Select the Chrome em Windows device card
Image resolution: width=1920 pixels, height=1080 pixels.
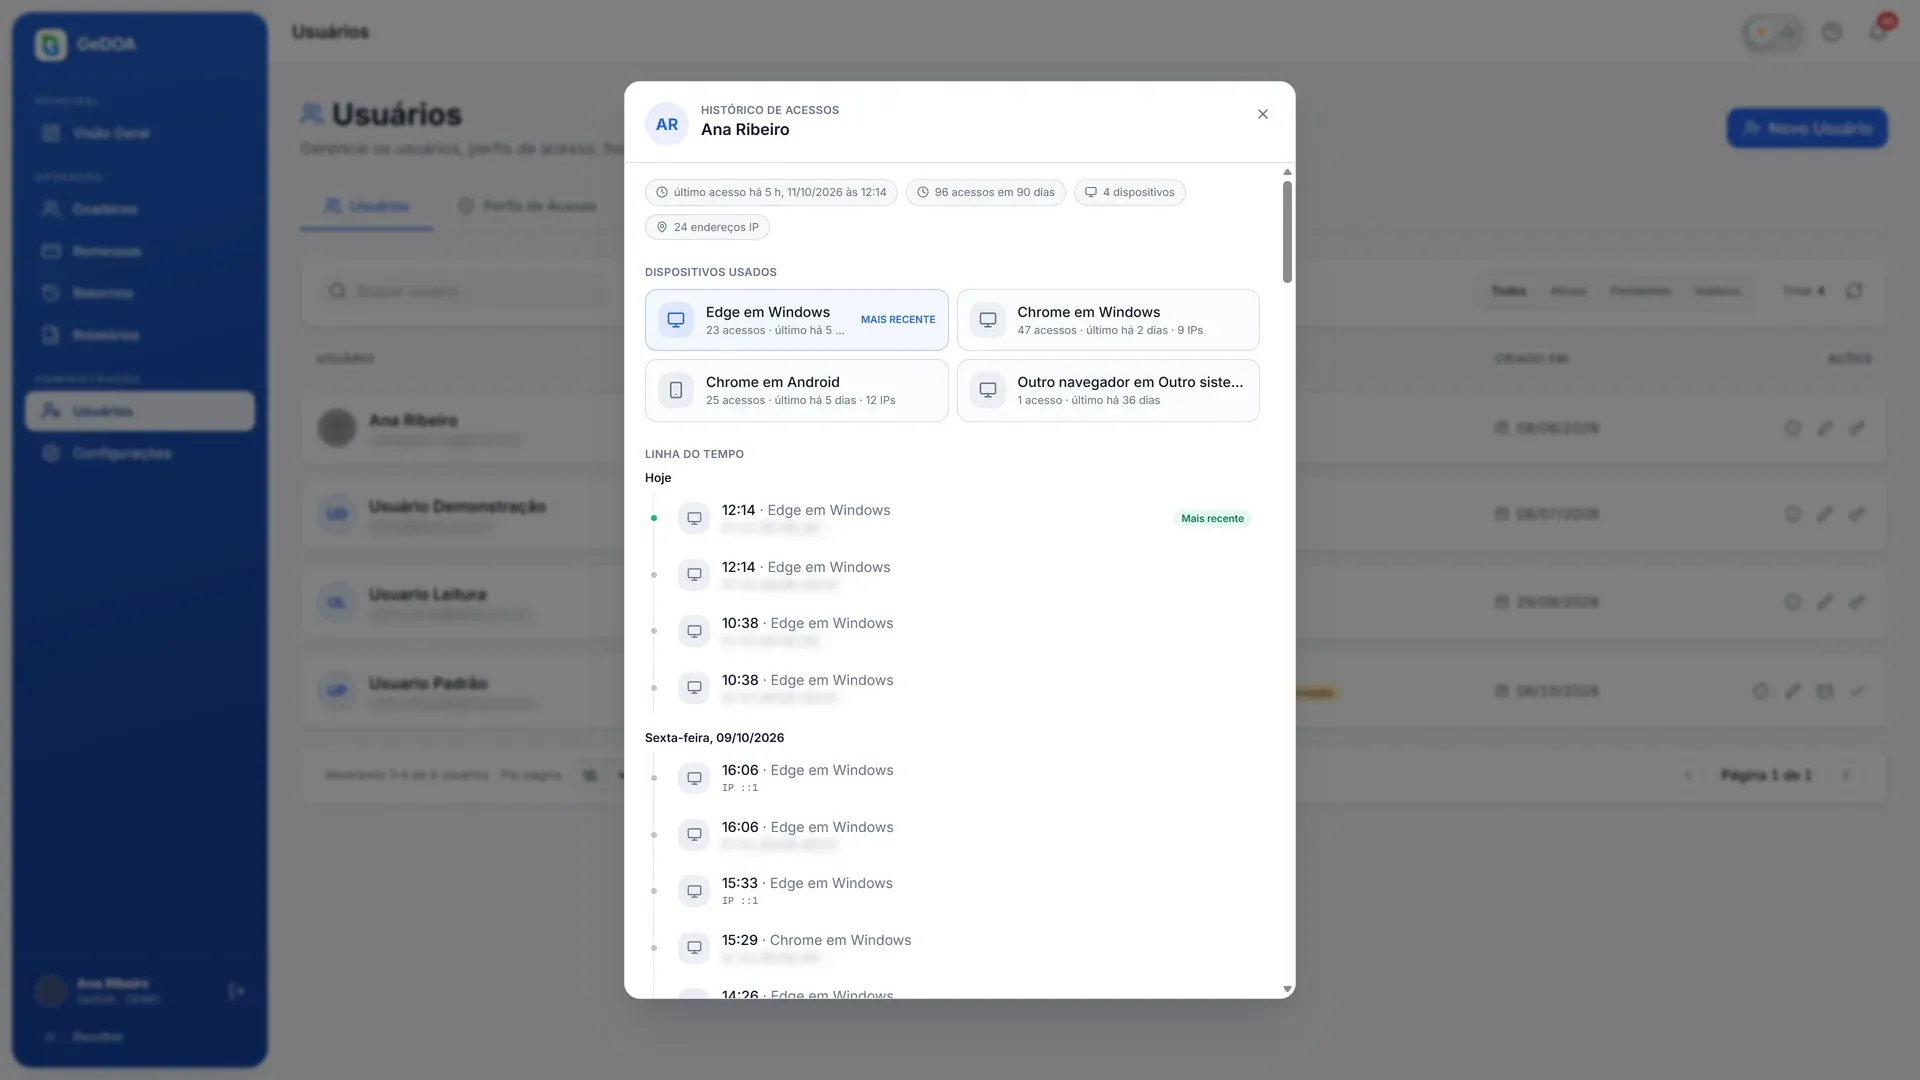(1108, 320)
